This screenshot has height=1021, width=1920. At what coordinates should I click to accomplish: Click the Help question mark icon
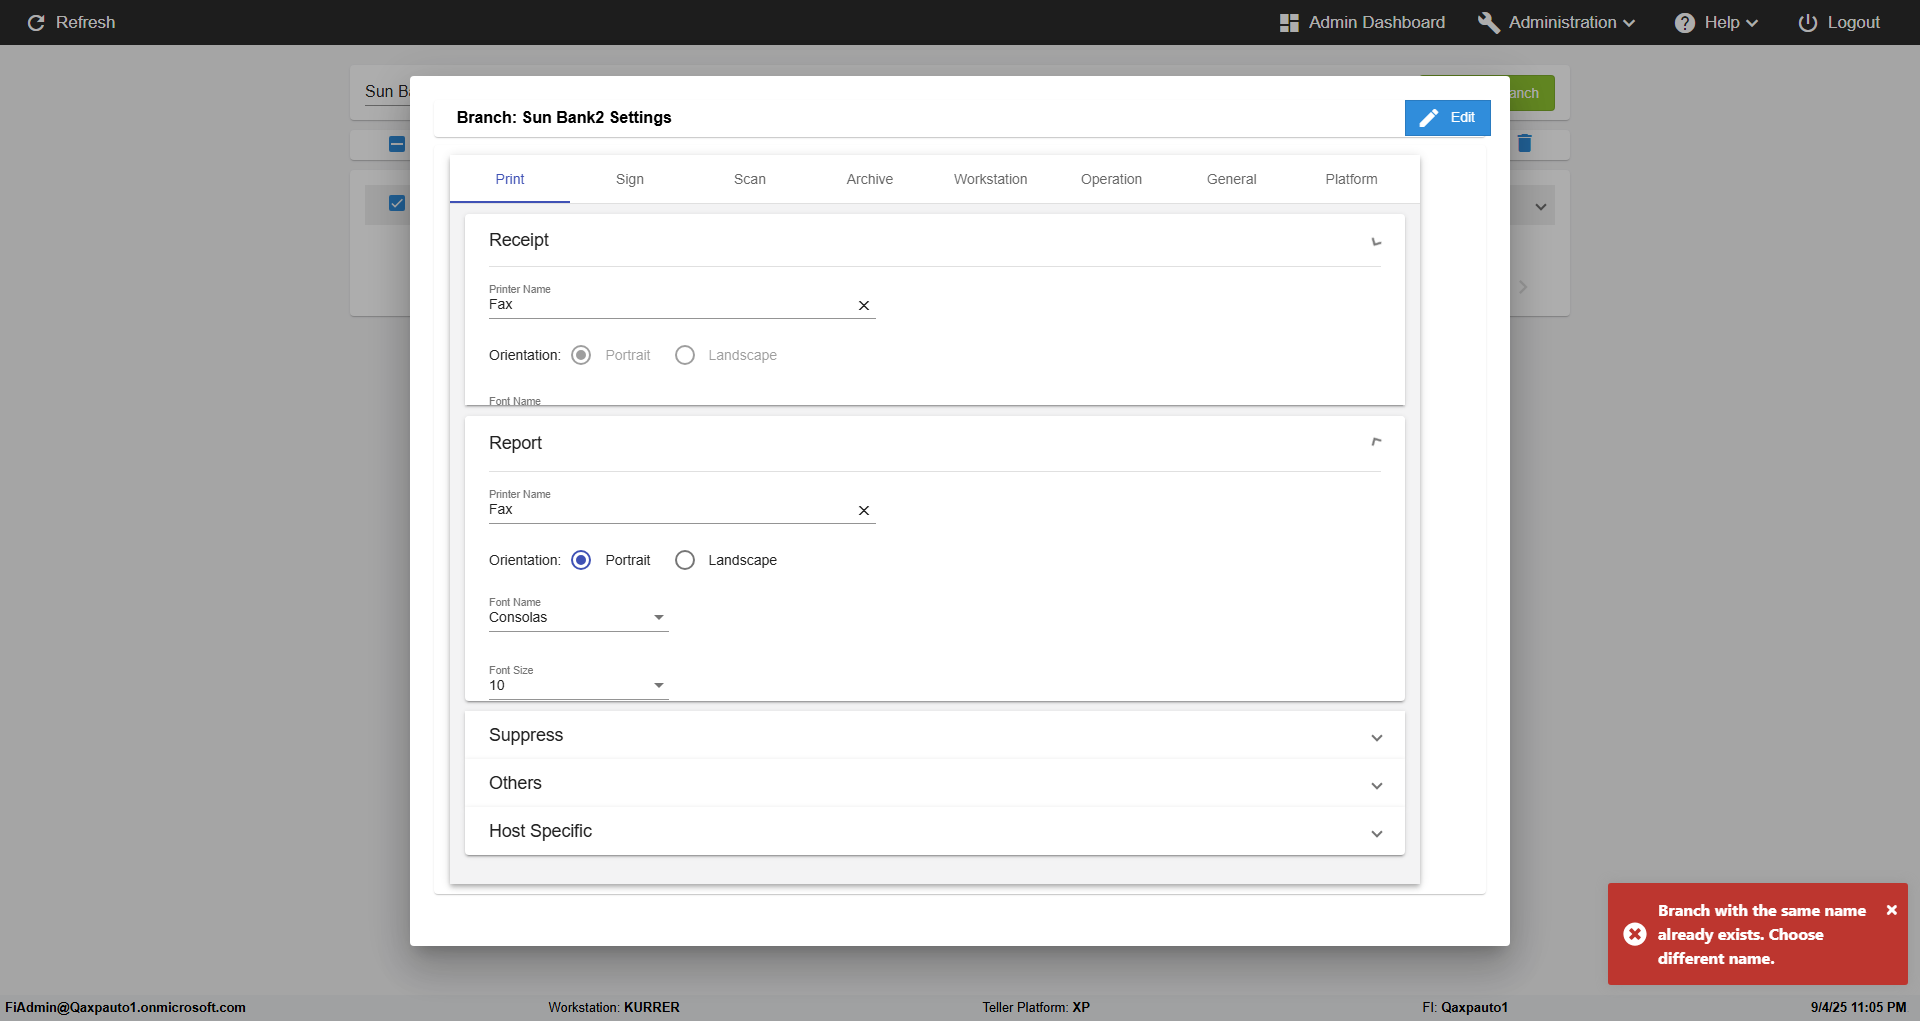tap(1685, 22)
